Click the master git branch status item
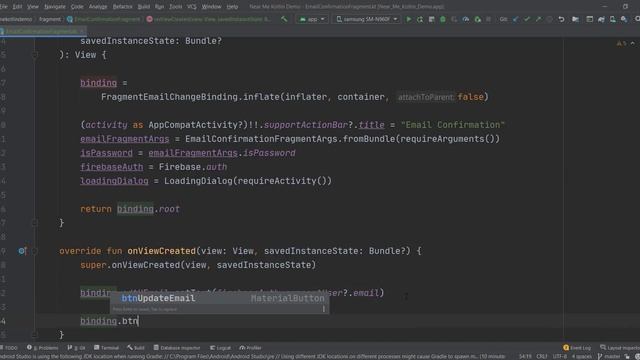Screen dimensions: 640x360 609,356
